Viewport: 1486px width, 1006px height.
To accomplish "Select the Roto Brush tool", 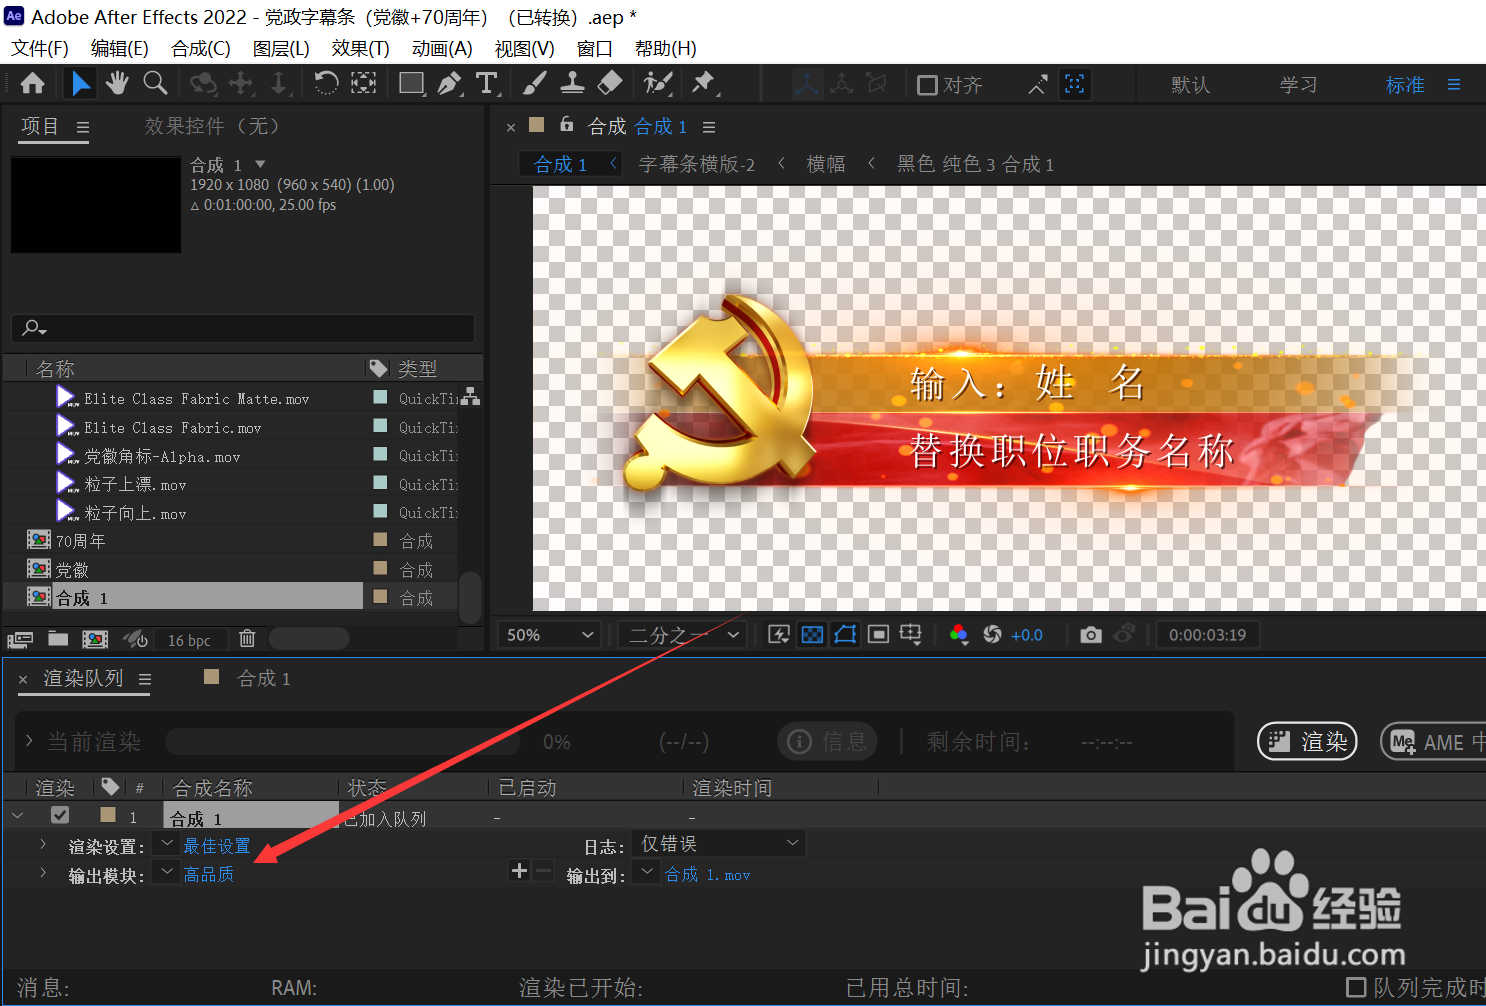I will click(657, 84).
